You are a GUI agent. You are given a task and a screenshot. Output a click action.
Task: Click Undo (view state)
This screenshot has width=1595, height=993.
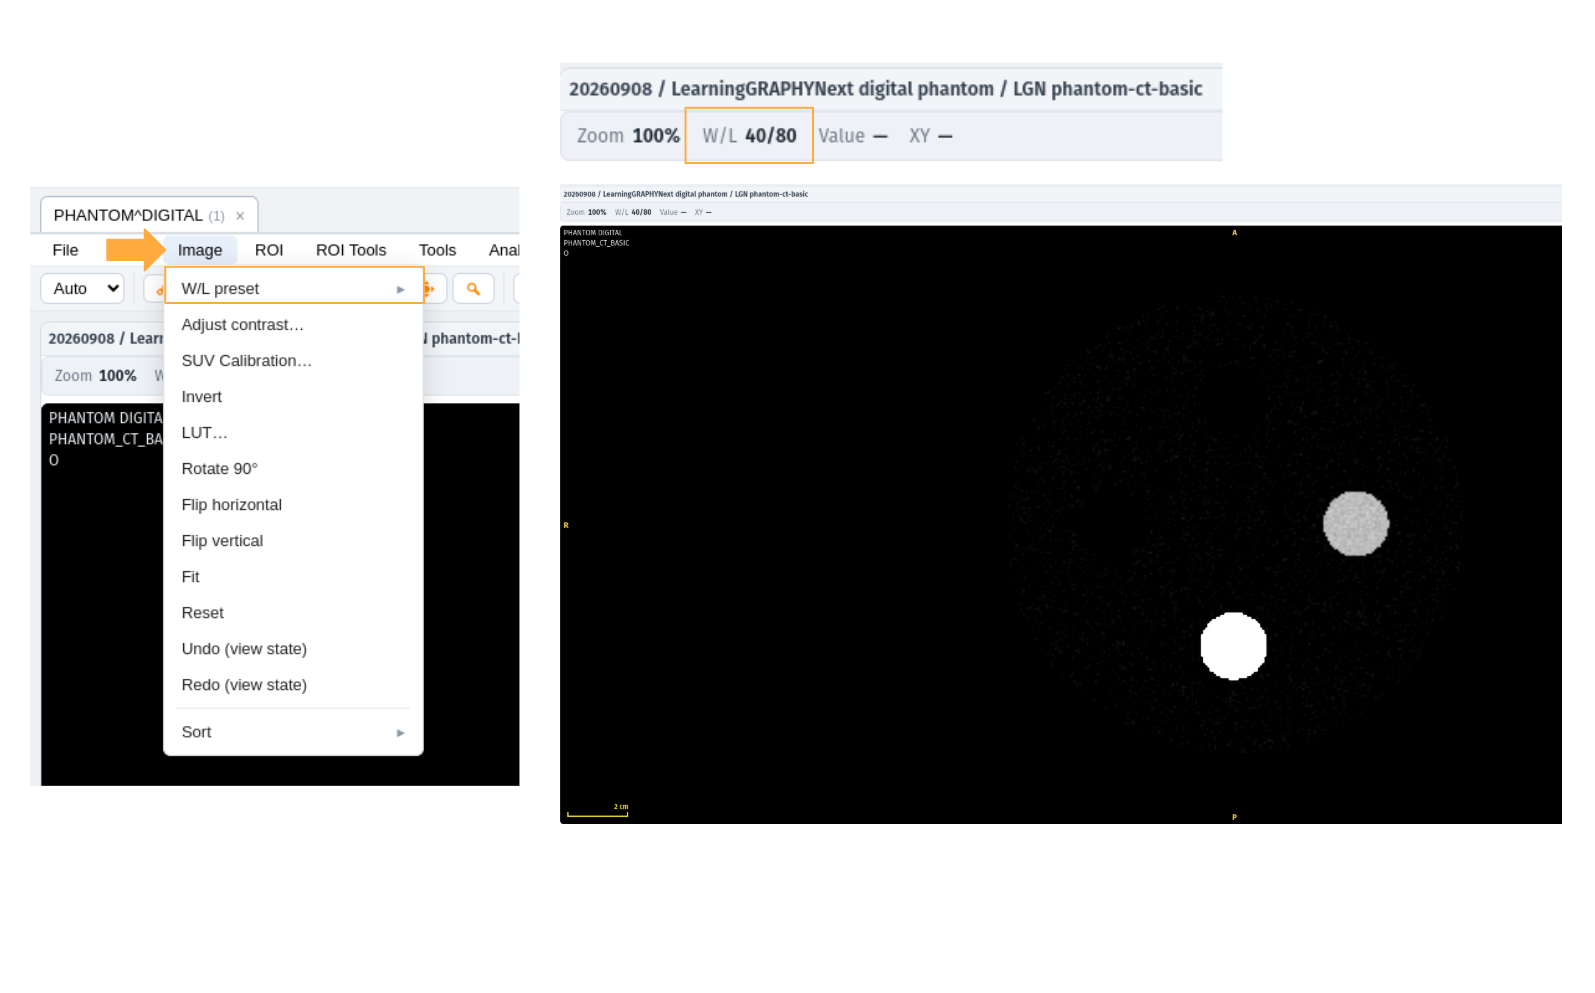point(294,649)
